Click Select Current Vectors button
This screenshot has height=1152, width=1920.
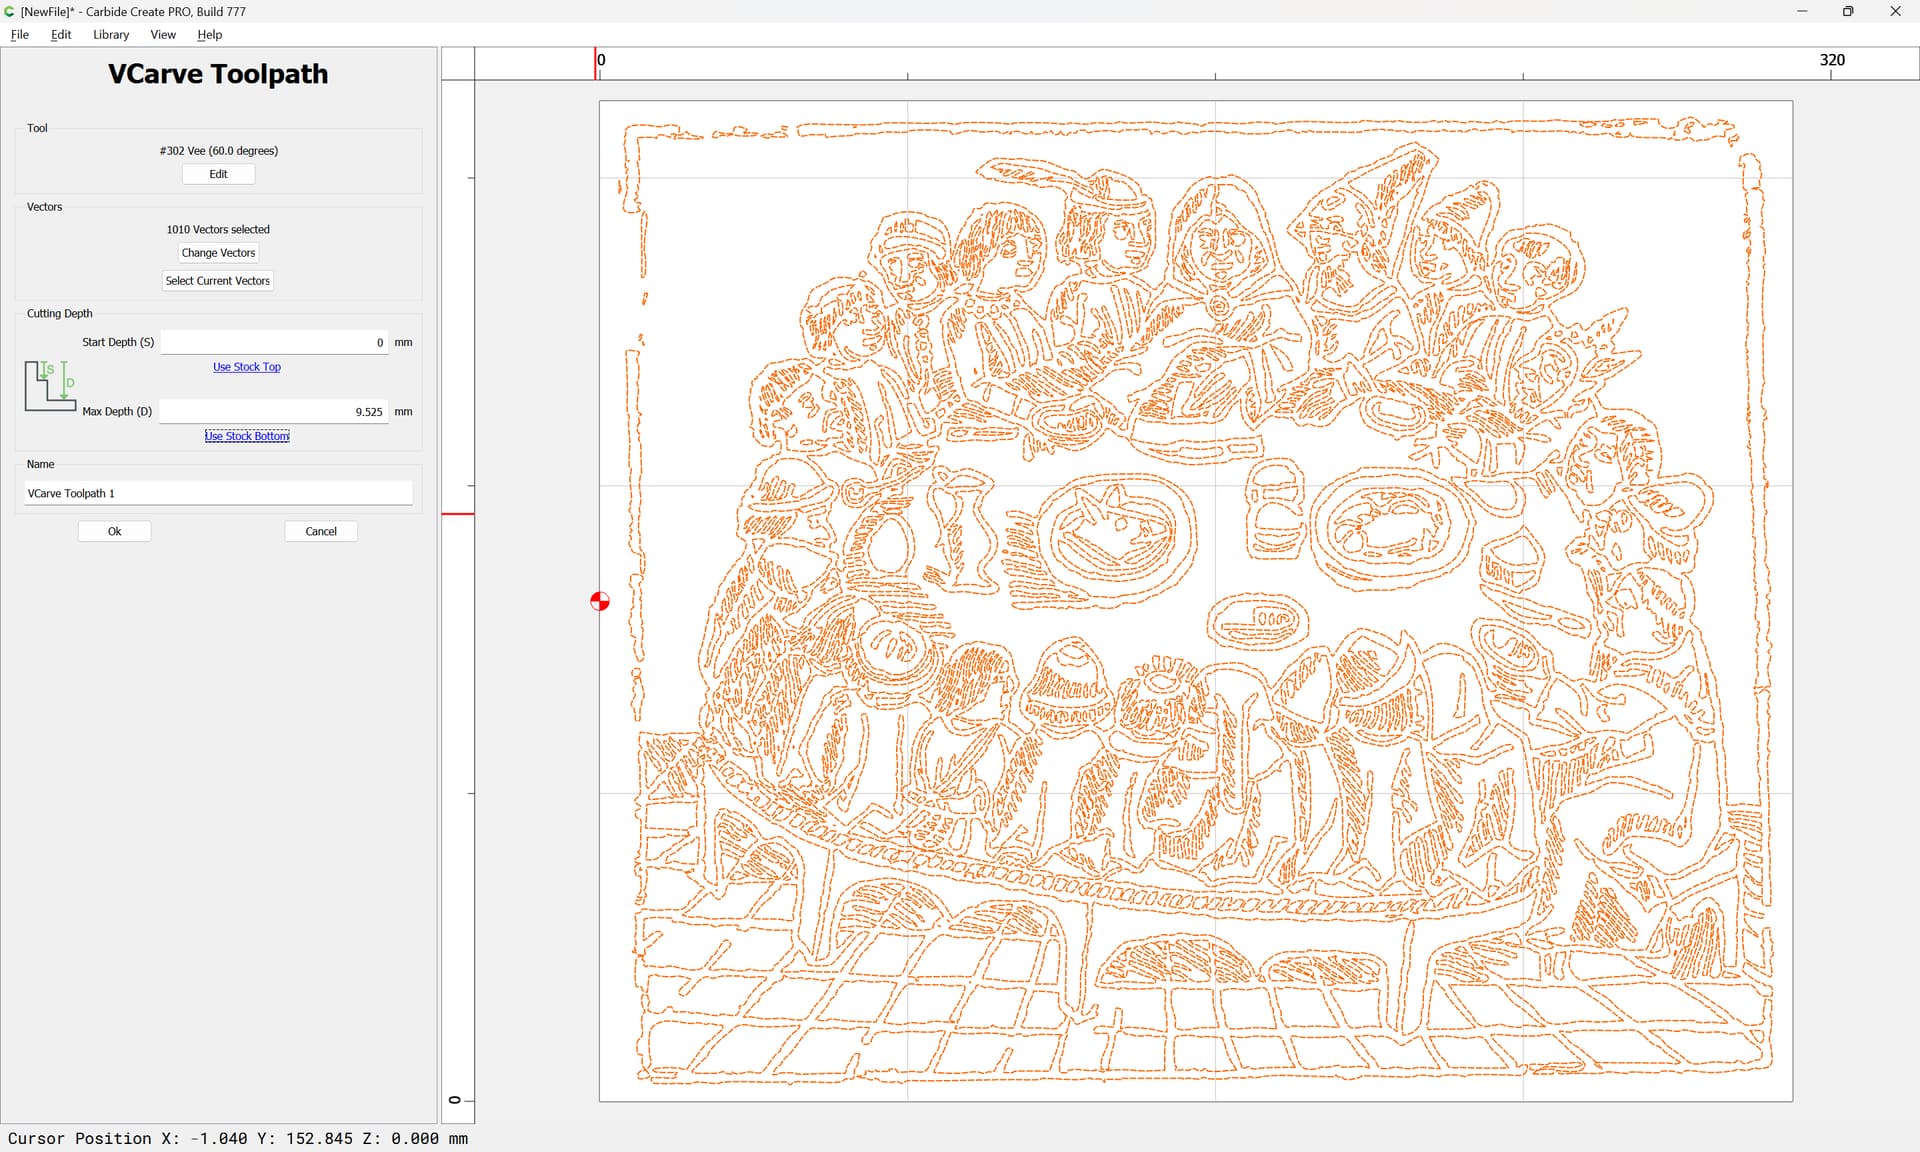pos(218,281)
